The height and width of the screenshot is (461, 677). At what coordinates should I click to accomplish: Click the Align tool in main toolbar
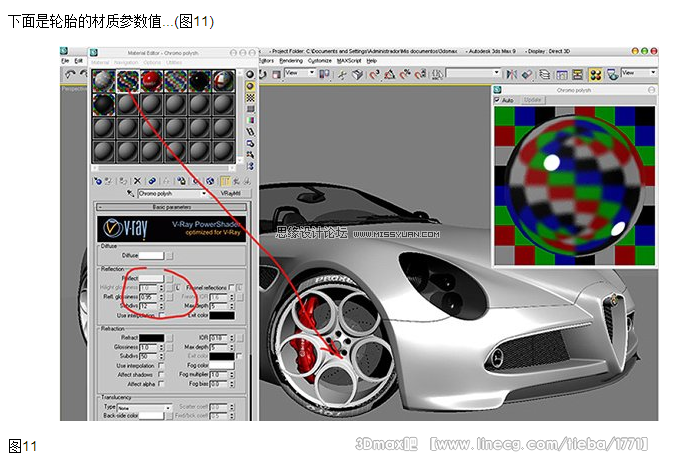click(527, 74)
